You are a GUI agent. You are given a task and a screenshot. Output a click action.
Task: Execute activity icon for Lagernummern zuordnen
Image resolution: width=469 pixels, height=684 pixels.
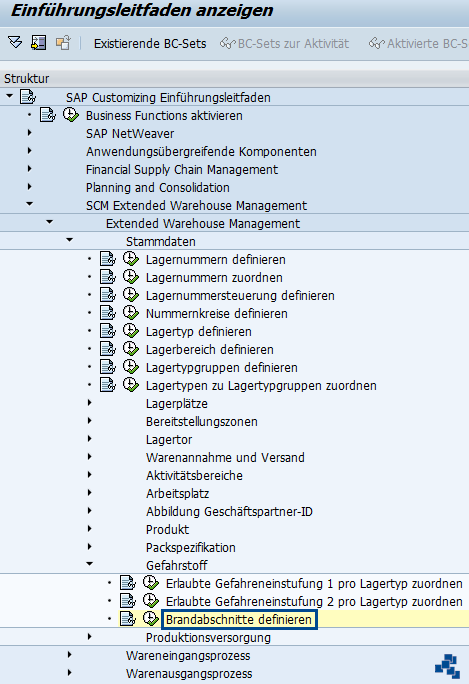pos(130,277)
